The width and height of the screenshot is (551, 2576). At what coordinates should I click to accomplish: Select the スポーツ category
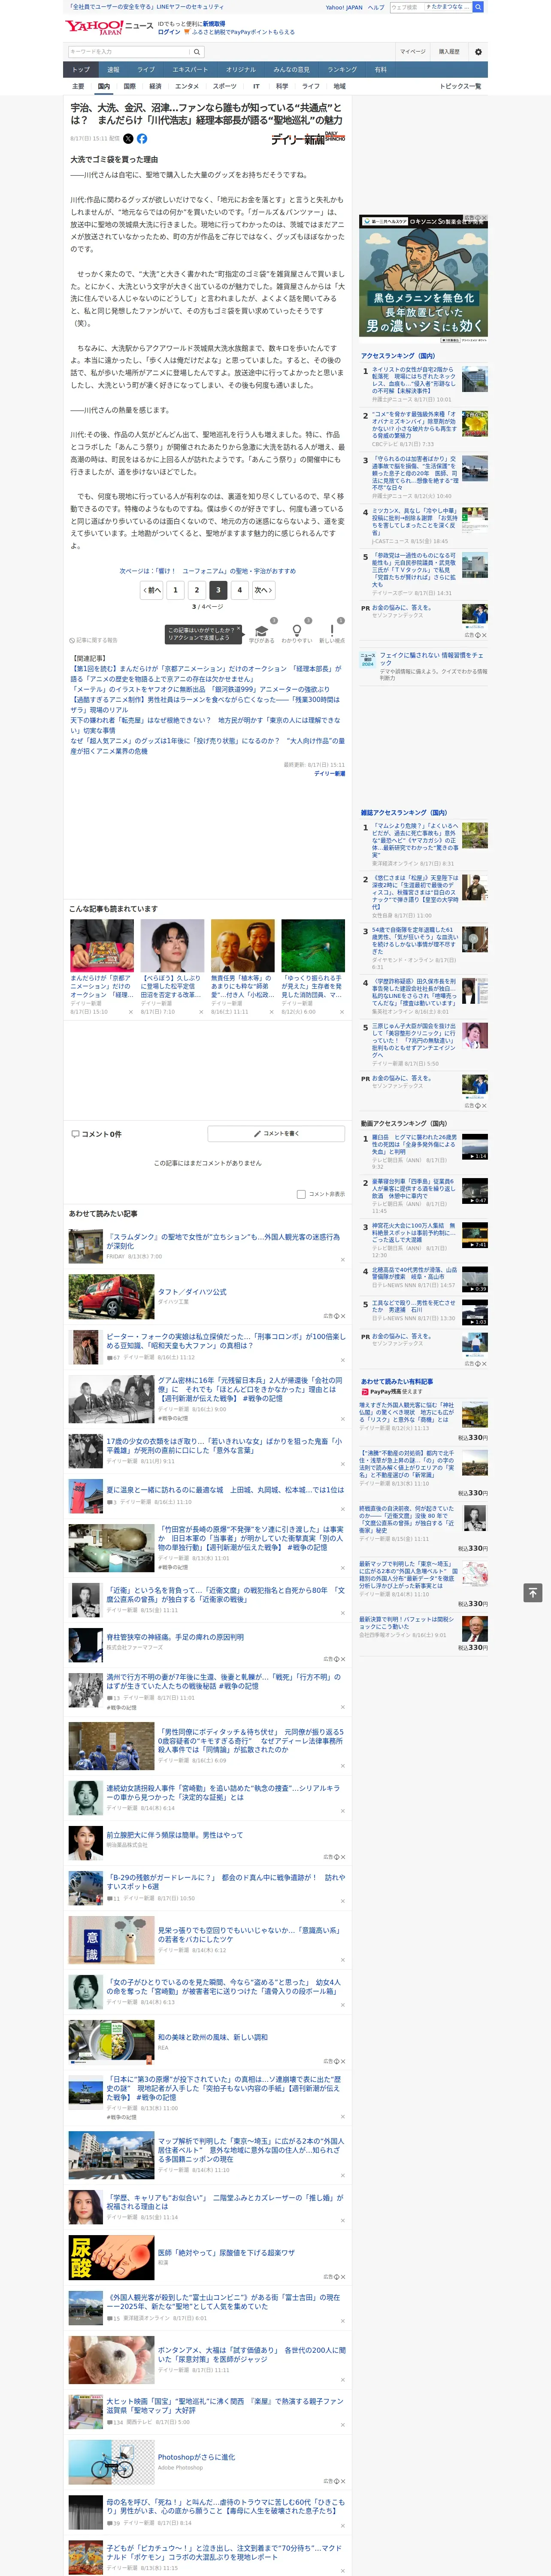tap(225, 86)
